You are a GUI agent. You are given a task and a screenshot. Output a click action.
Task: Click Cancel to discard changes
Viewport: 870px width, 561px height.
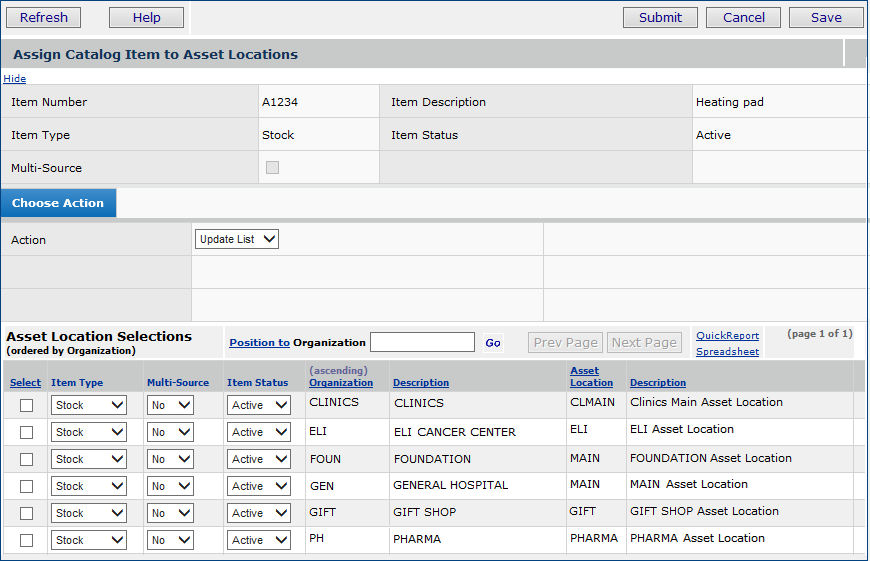[x=743, y=17]
